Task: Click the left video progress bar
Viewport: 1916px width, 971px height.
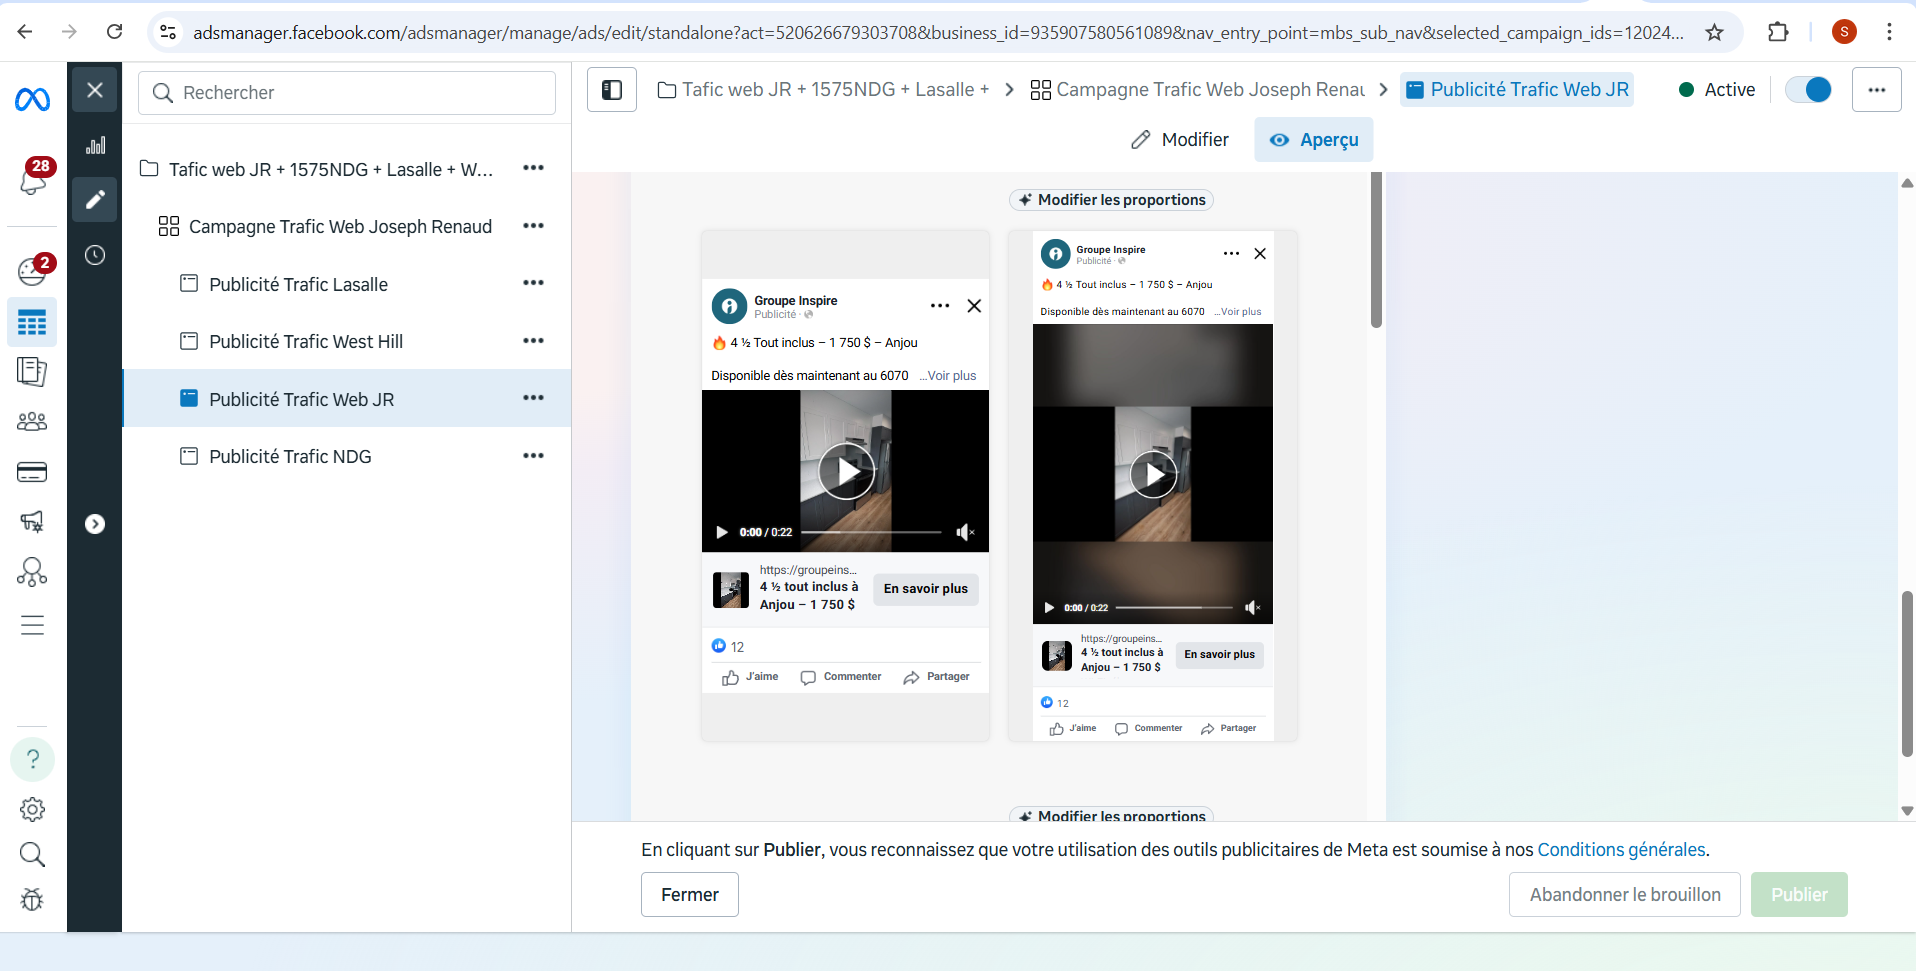Action: coord(871,532)
